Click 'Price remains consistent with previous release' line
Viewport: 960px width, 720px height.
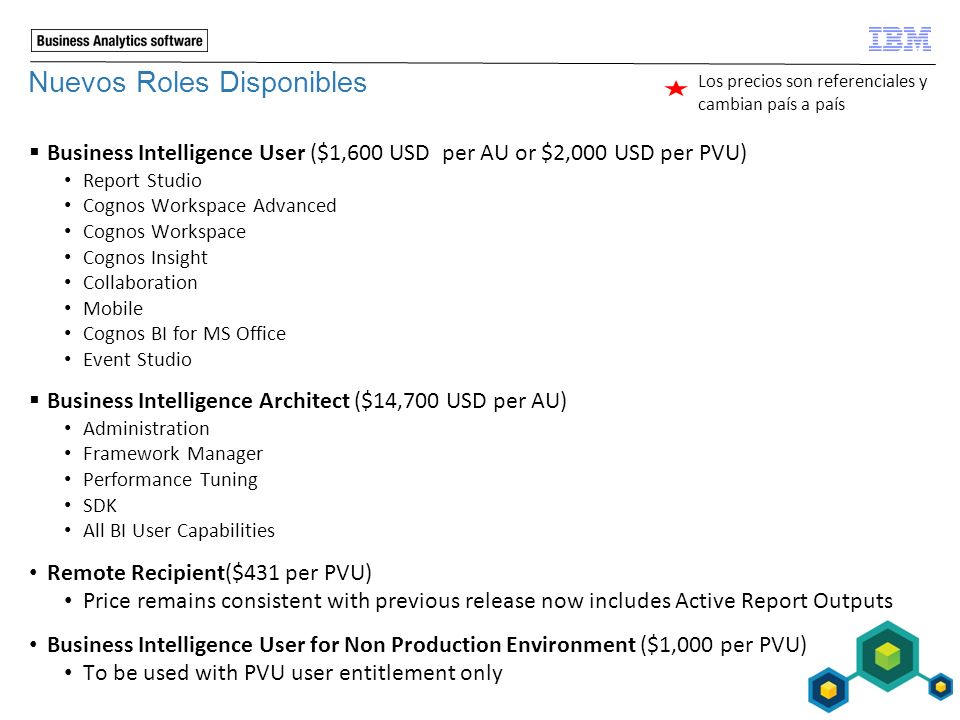[488, 601]
